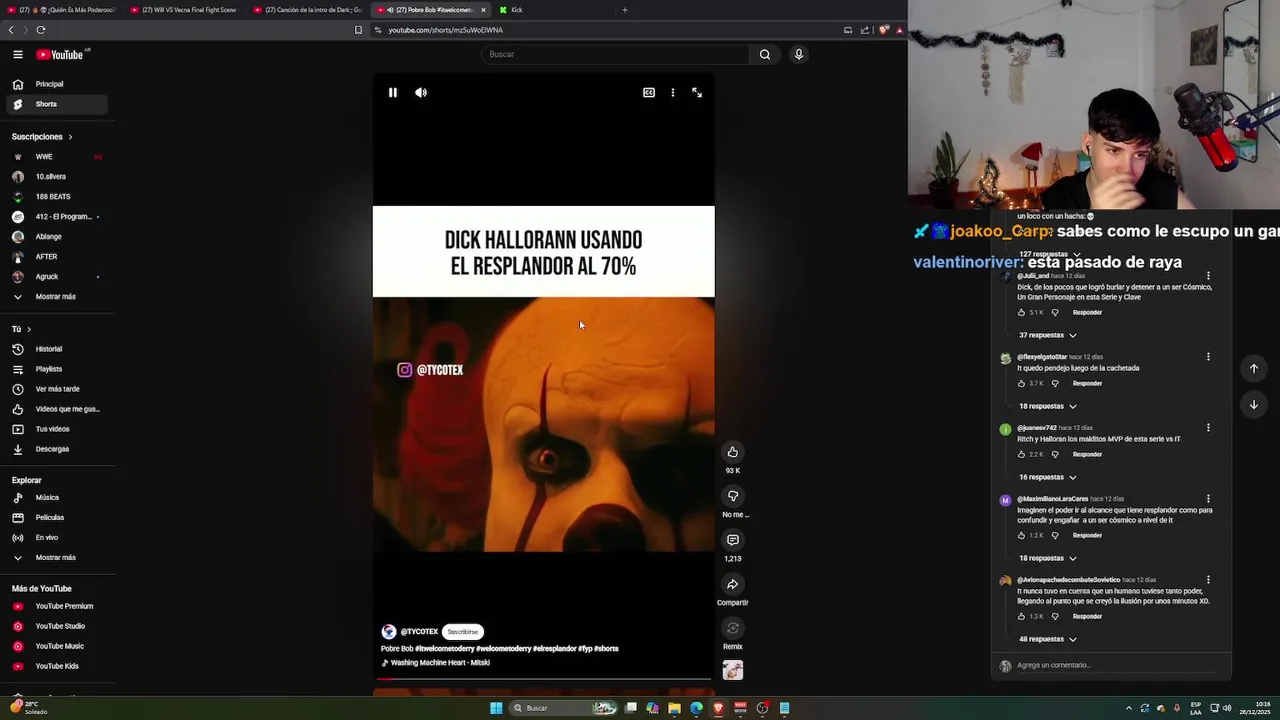1280x720 pixels.
Task: Open the comments button showing 1,213
Action: pos(733,540)
